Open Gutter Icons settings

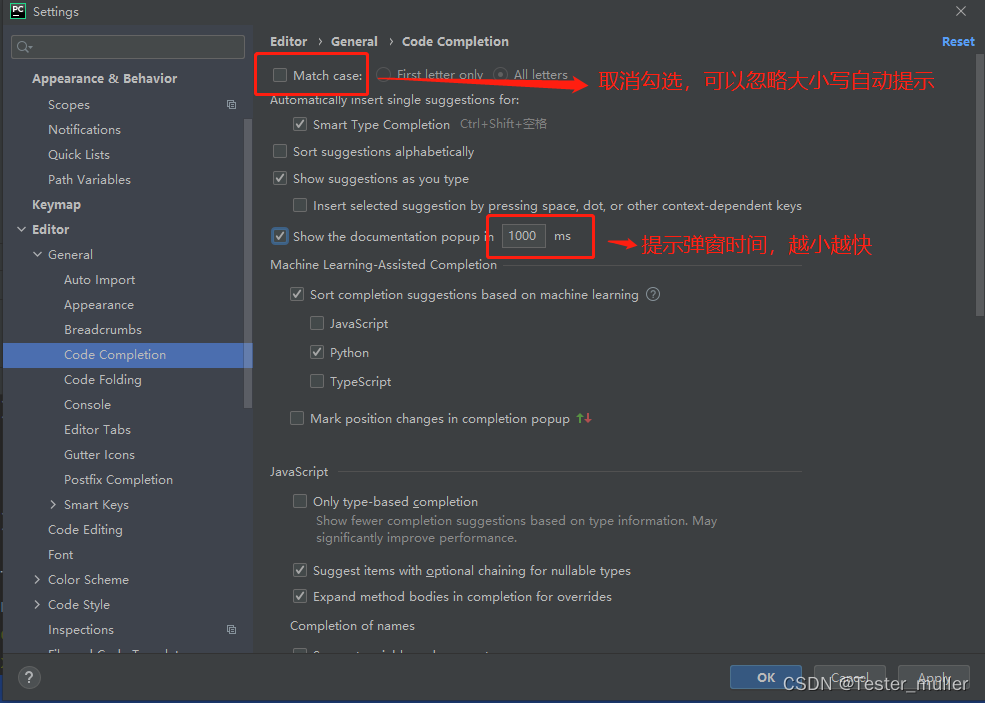[99, 455]
